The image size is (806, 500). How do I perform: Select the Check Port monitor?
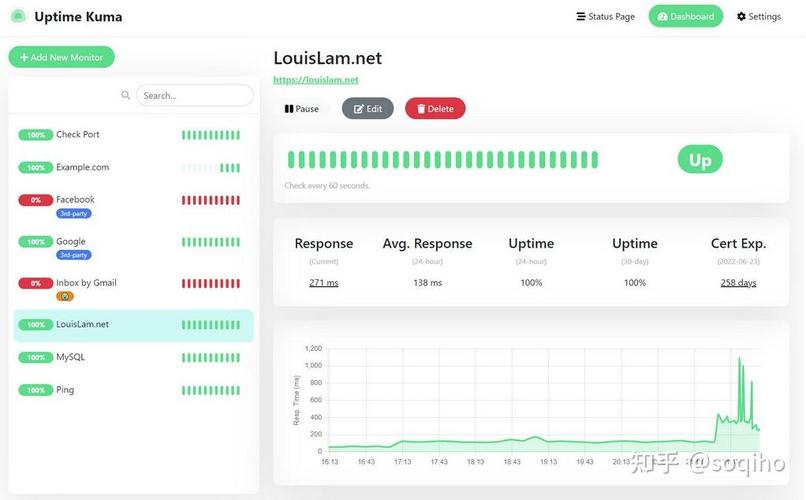134,135
